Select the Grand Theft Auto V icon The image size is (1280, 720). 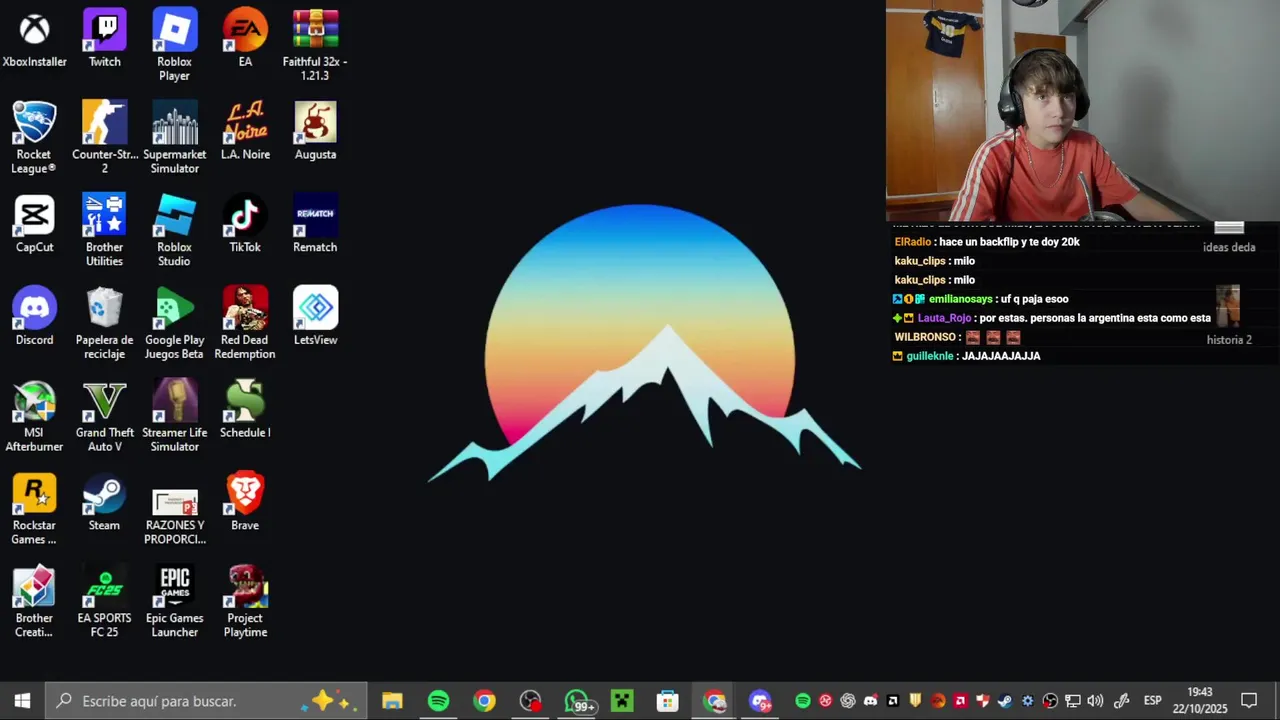pos(104,417)
